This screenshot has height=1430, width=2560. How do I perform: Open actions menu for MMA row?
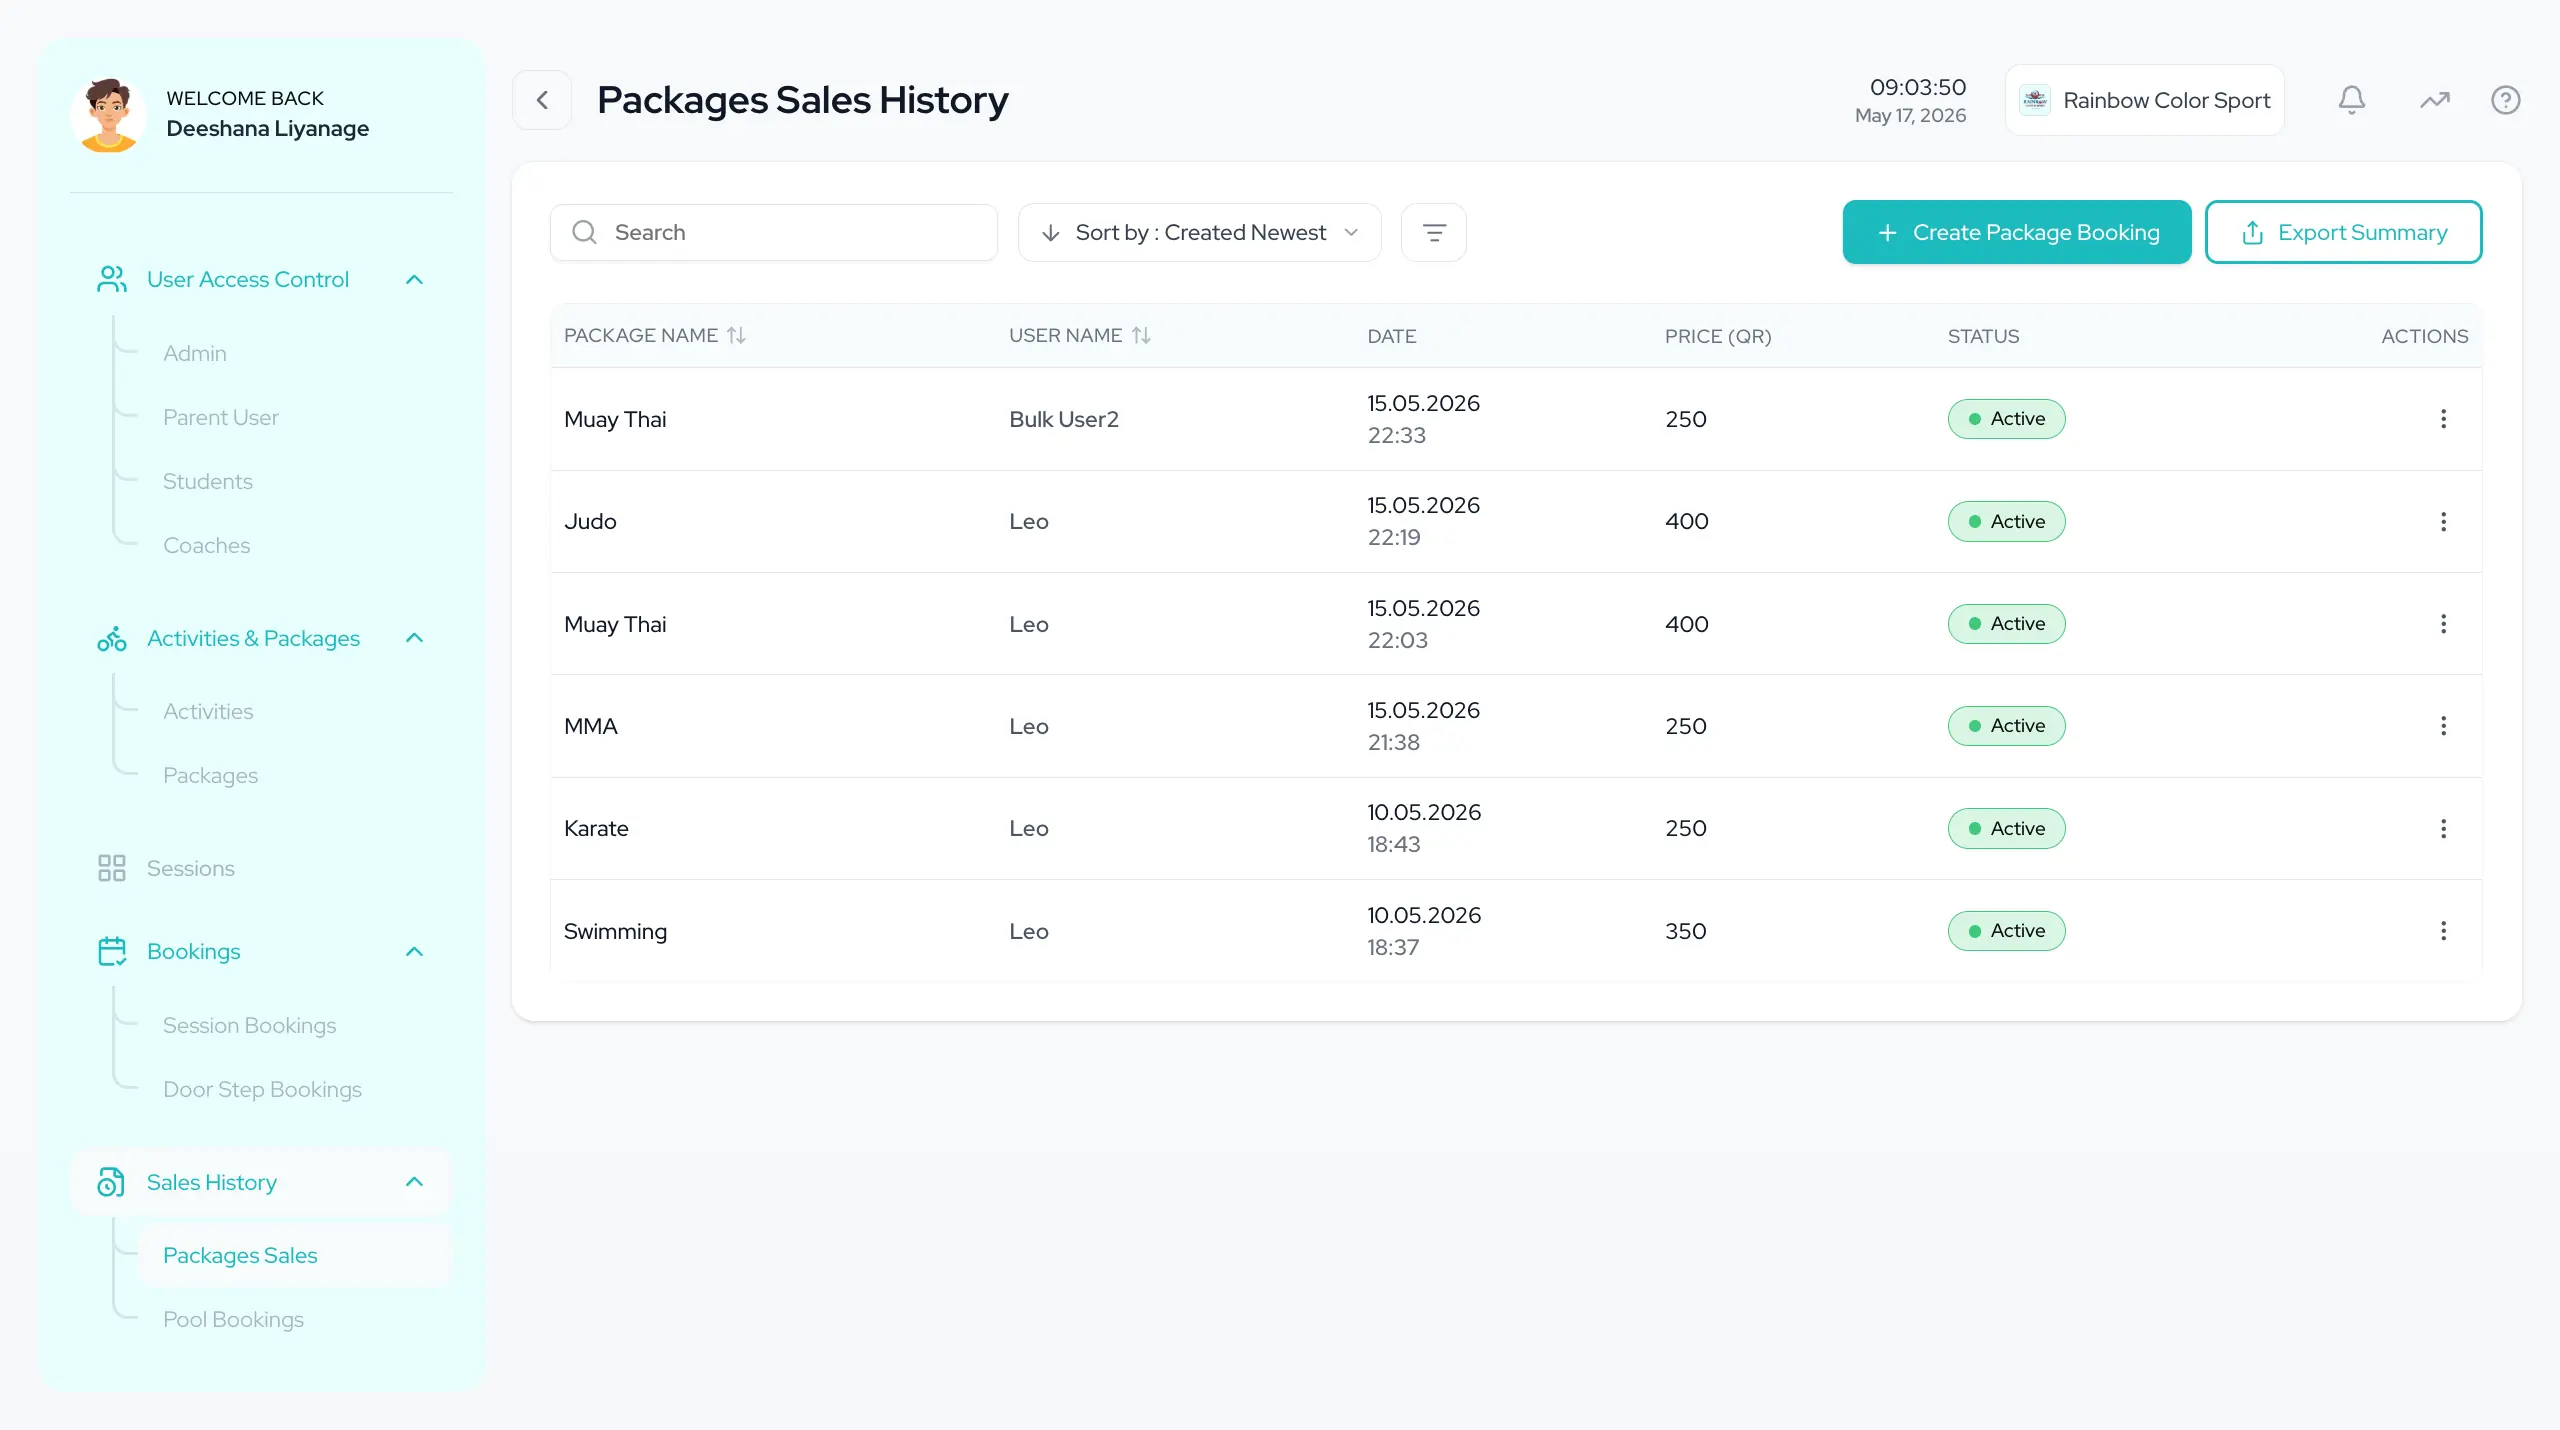2443,726
